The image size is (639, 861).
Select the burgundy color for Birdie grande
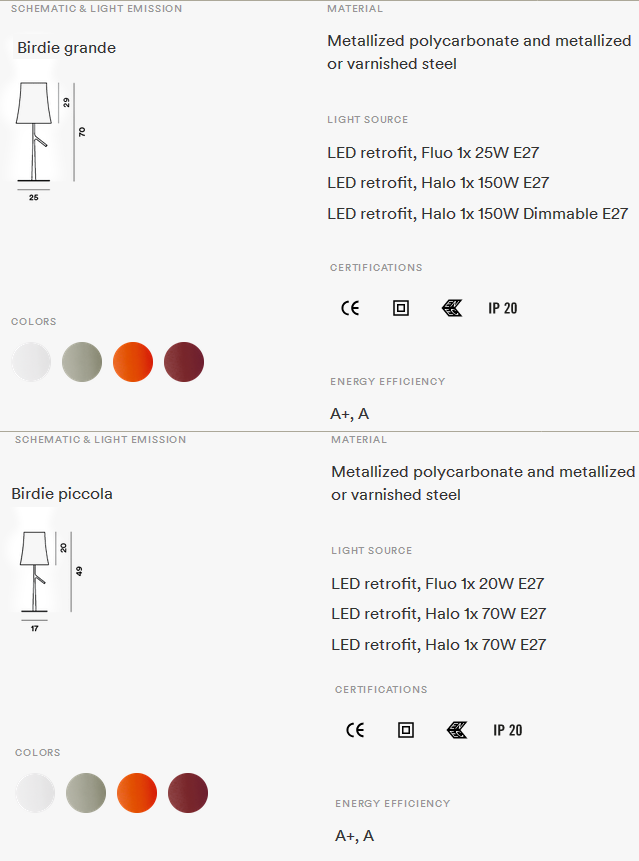pyautogui.click(x=184, y=362)
